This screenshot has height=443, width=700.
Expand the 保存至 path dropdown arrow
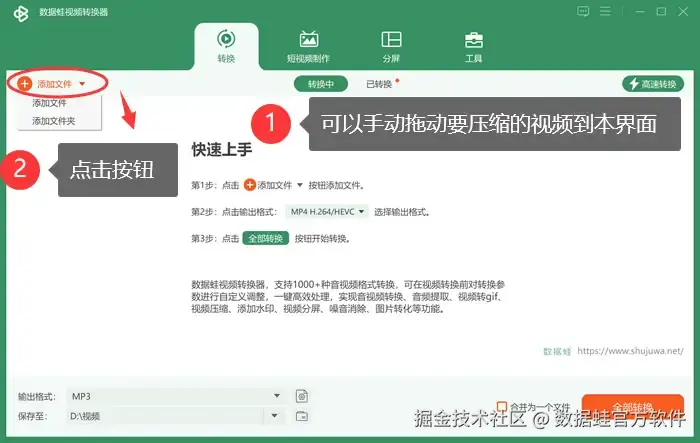(275, 416)
